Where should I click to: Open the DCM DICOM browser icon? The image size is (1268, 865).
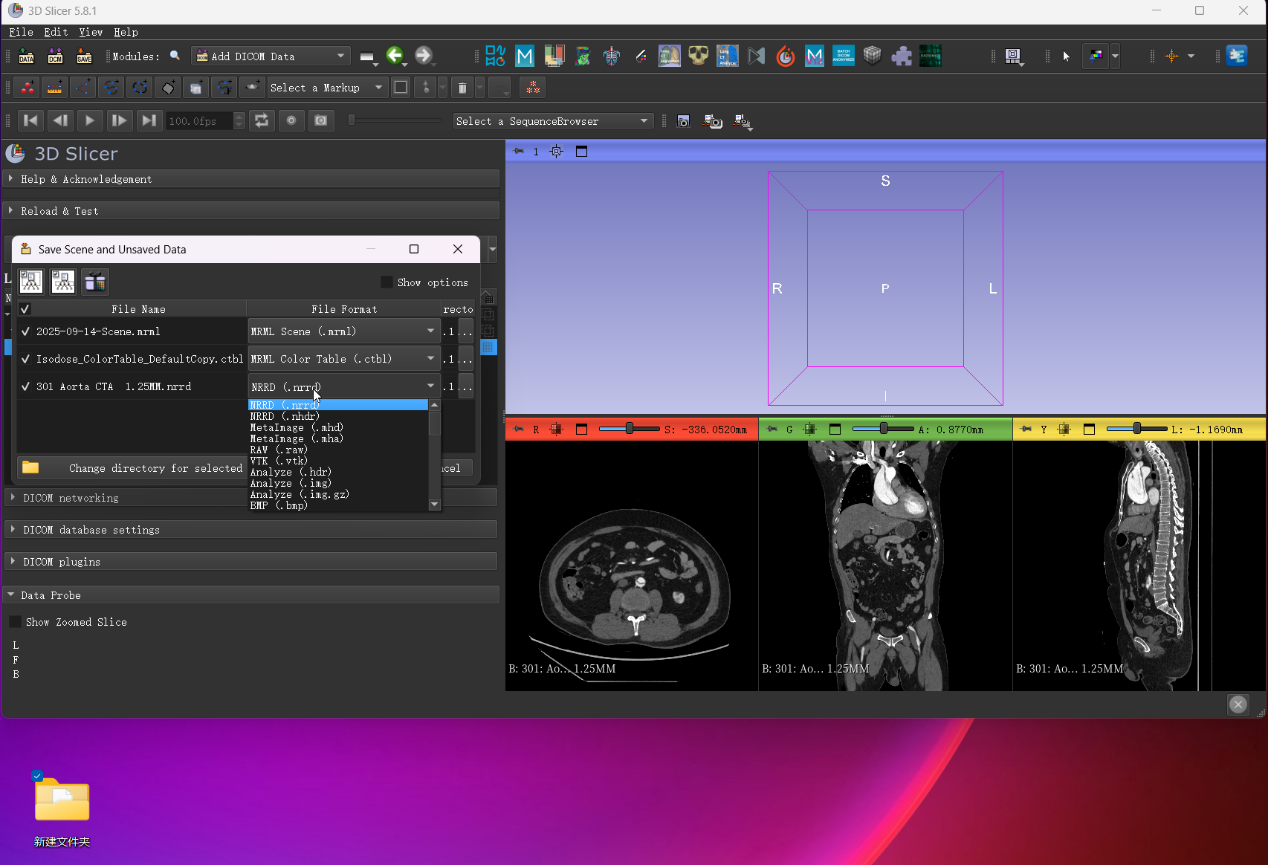pos(55,56)
